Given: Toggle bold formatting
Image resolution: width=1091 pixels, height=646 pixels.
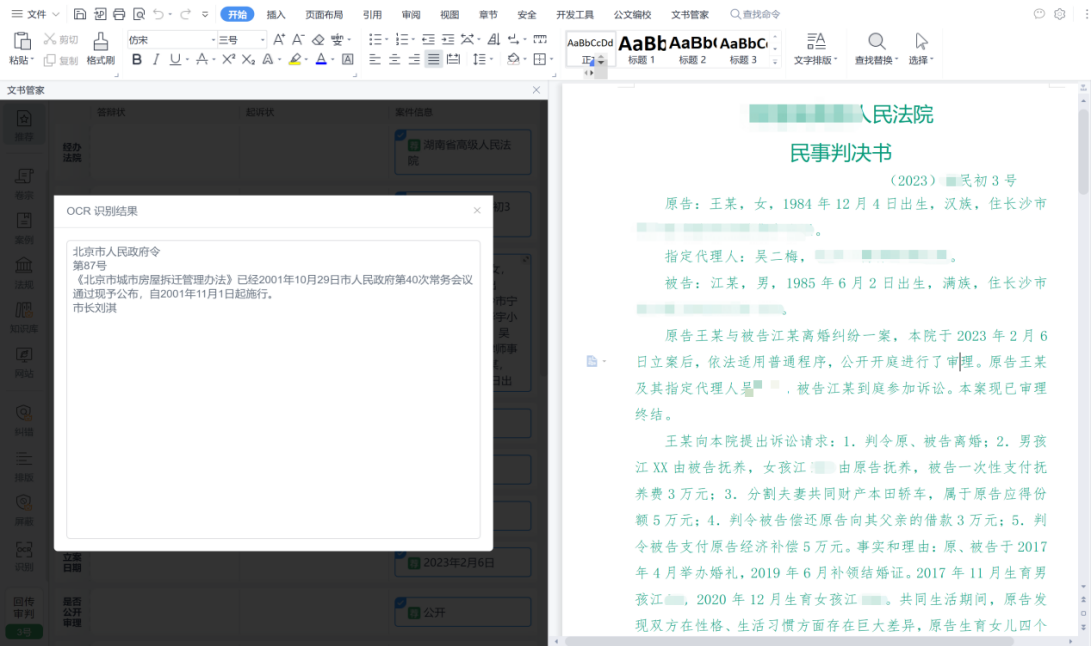Looking at the screenshot, I should pos(137,60).
